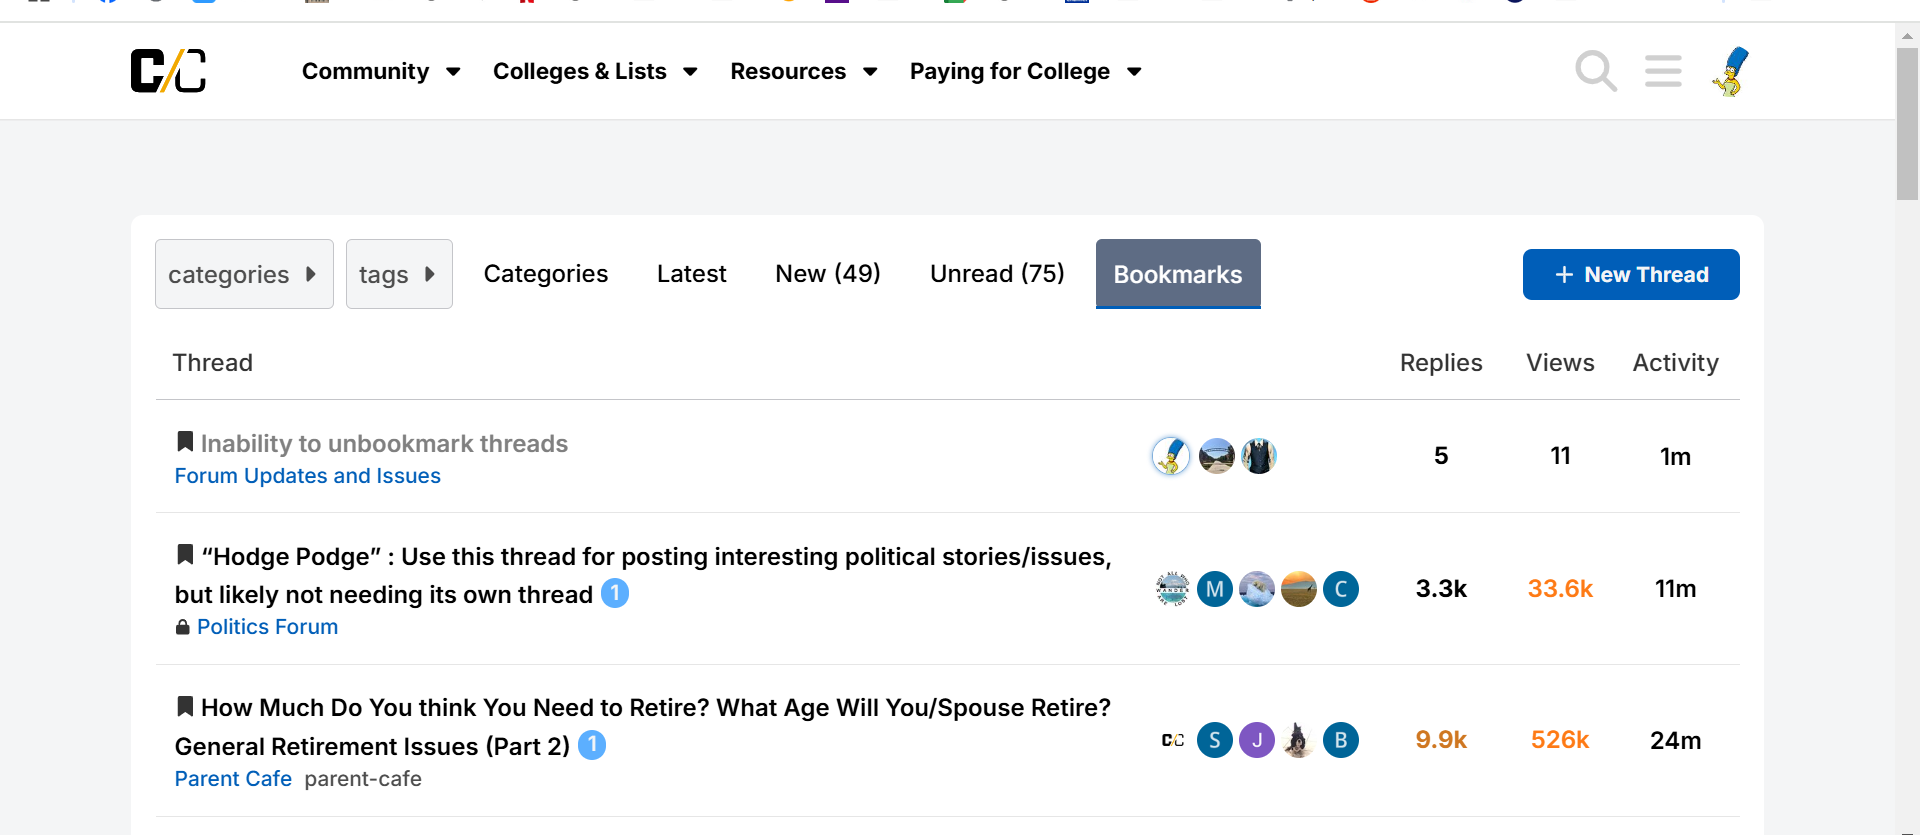Open the hamburger menu icon
The image size is (1920, 835).
point(1663,71)
